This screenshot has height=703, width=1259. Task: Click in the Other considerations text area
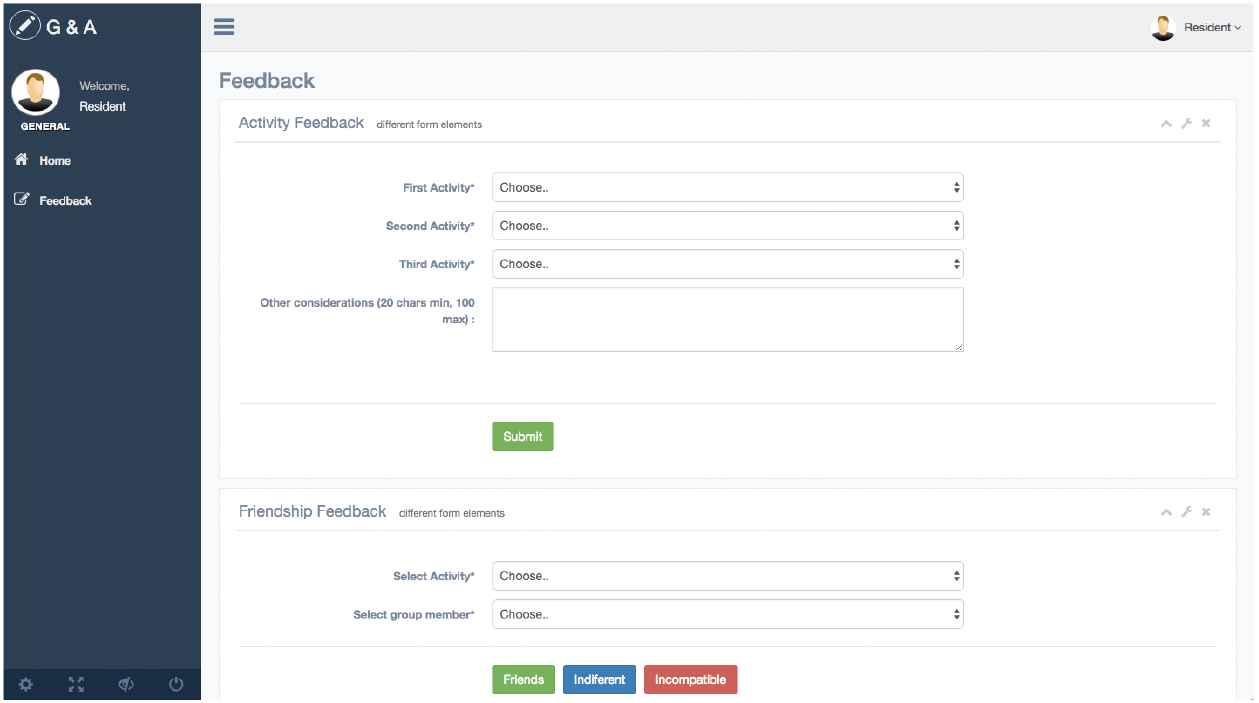[x=727, y=319]
